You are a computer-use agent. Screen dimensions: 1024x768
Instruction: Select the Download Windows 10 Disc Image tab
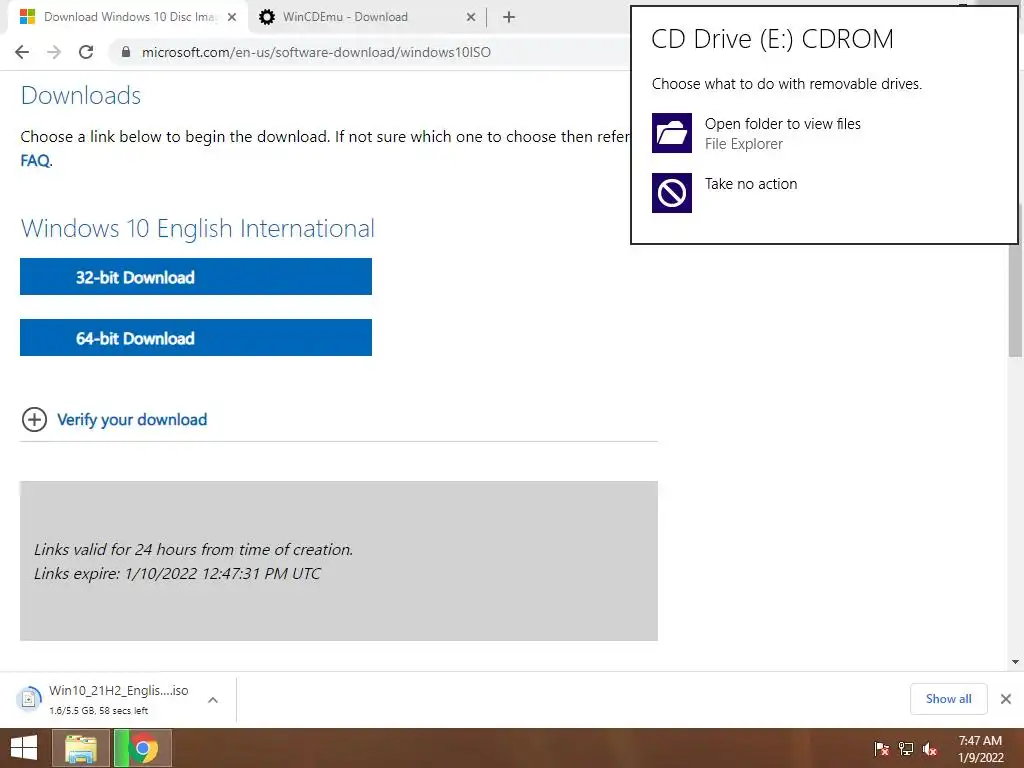tap(127, 17)
